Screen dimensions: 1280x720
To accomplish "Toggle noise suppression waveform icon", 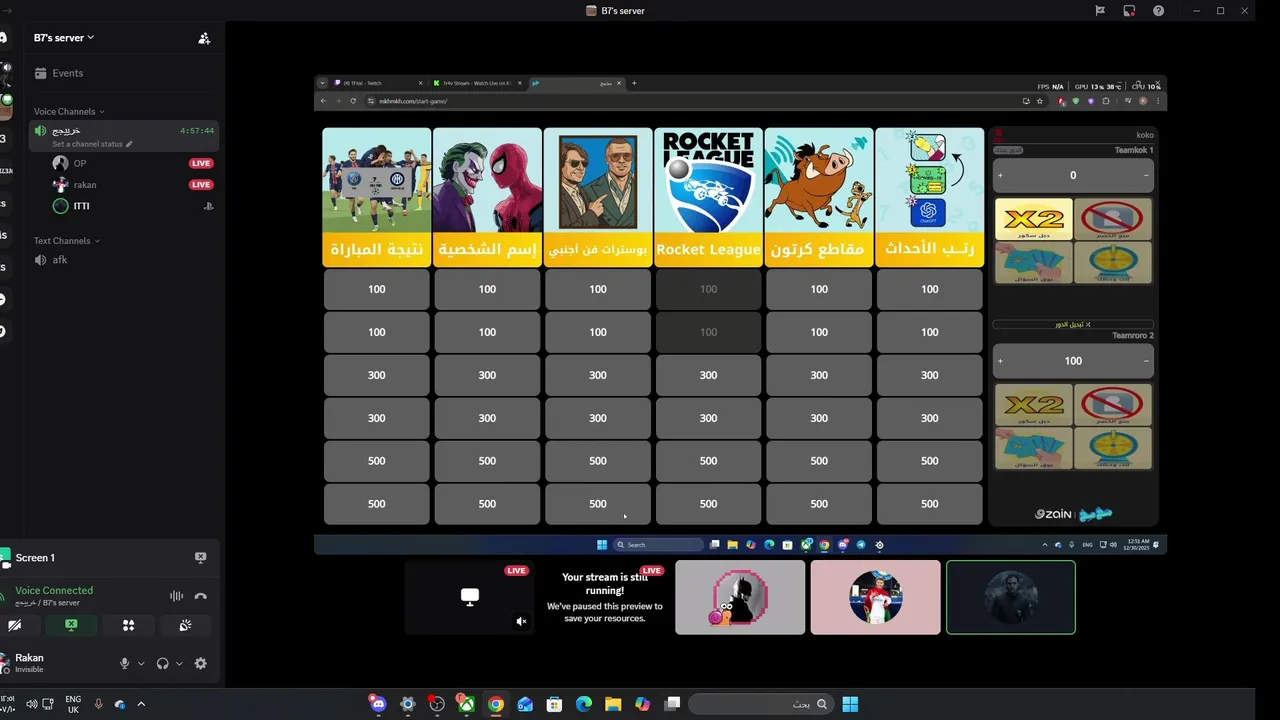I will tap(176, 596).
